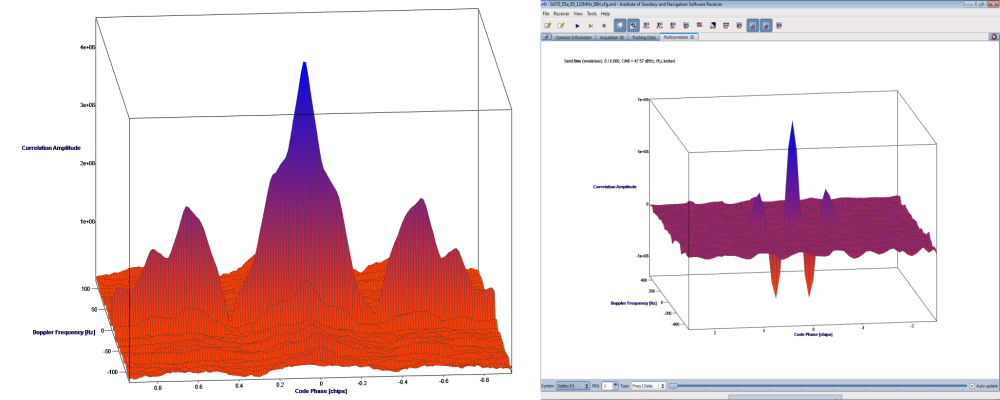
Task: Toggle the highlighted magnifier toolbar icon
Action: [x=633, y=26]
